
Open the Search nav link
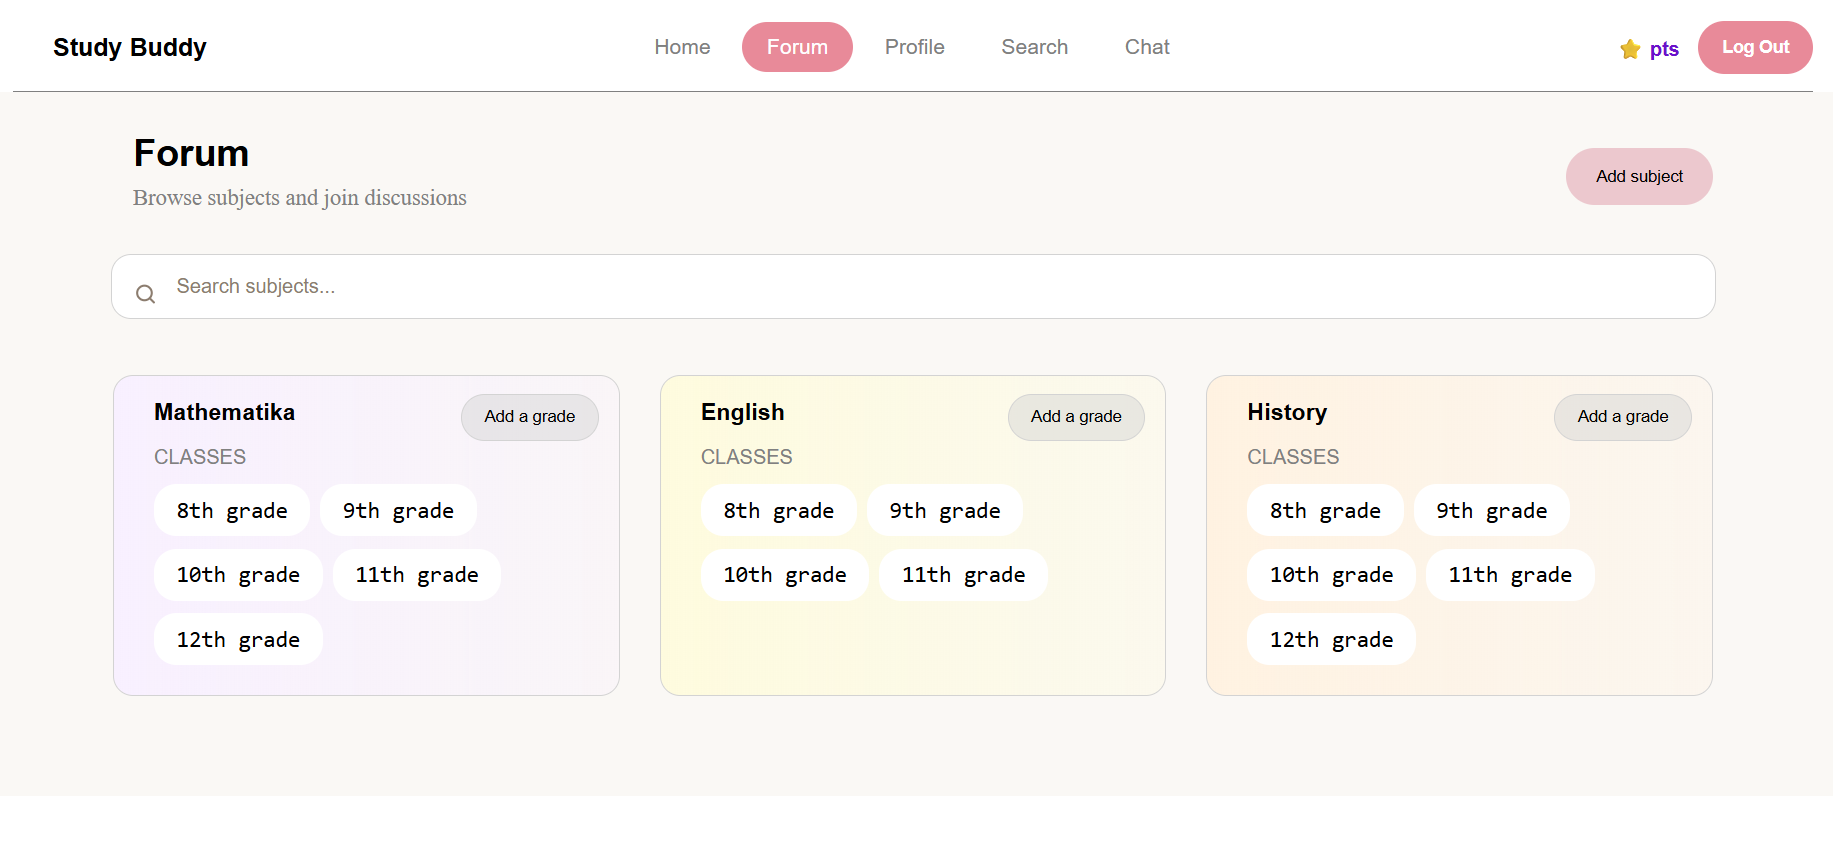coord(1034,47)
